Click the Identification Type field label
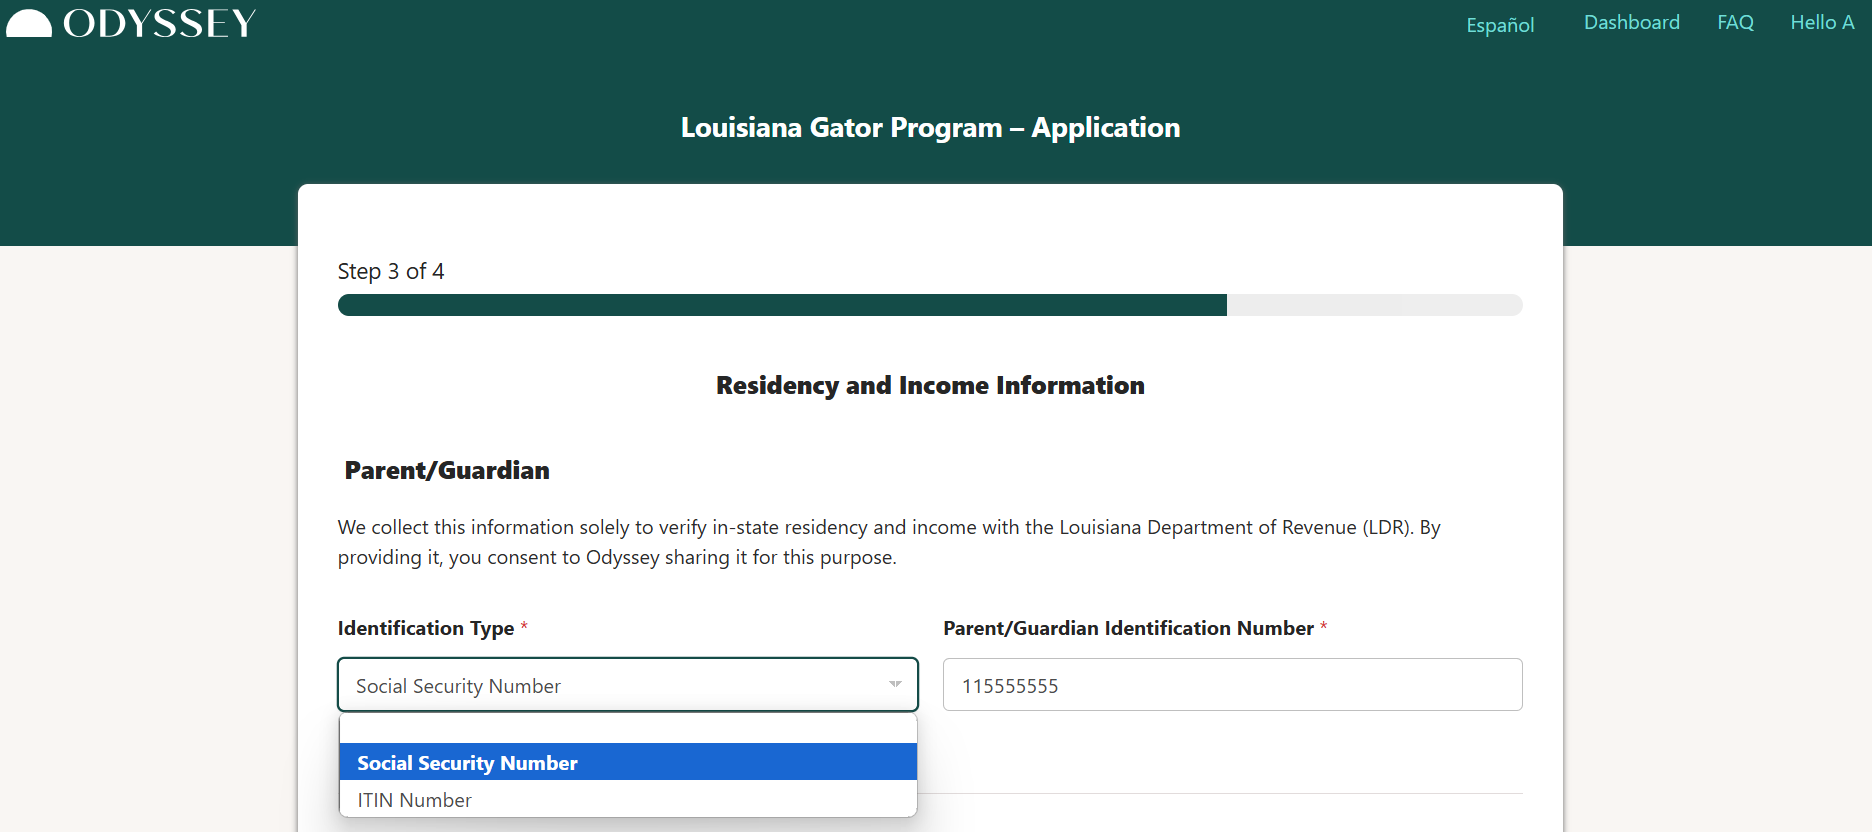1872x832 pixels. [426, 629]
